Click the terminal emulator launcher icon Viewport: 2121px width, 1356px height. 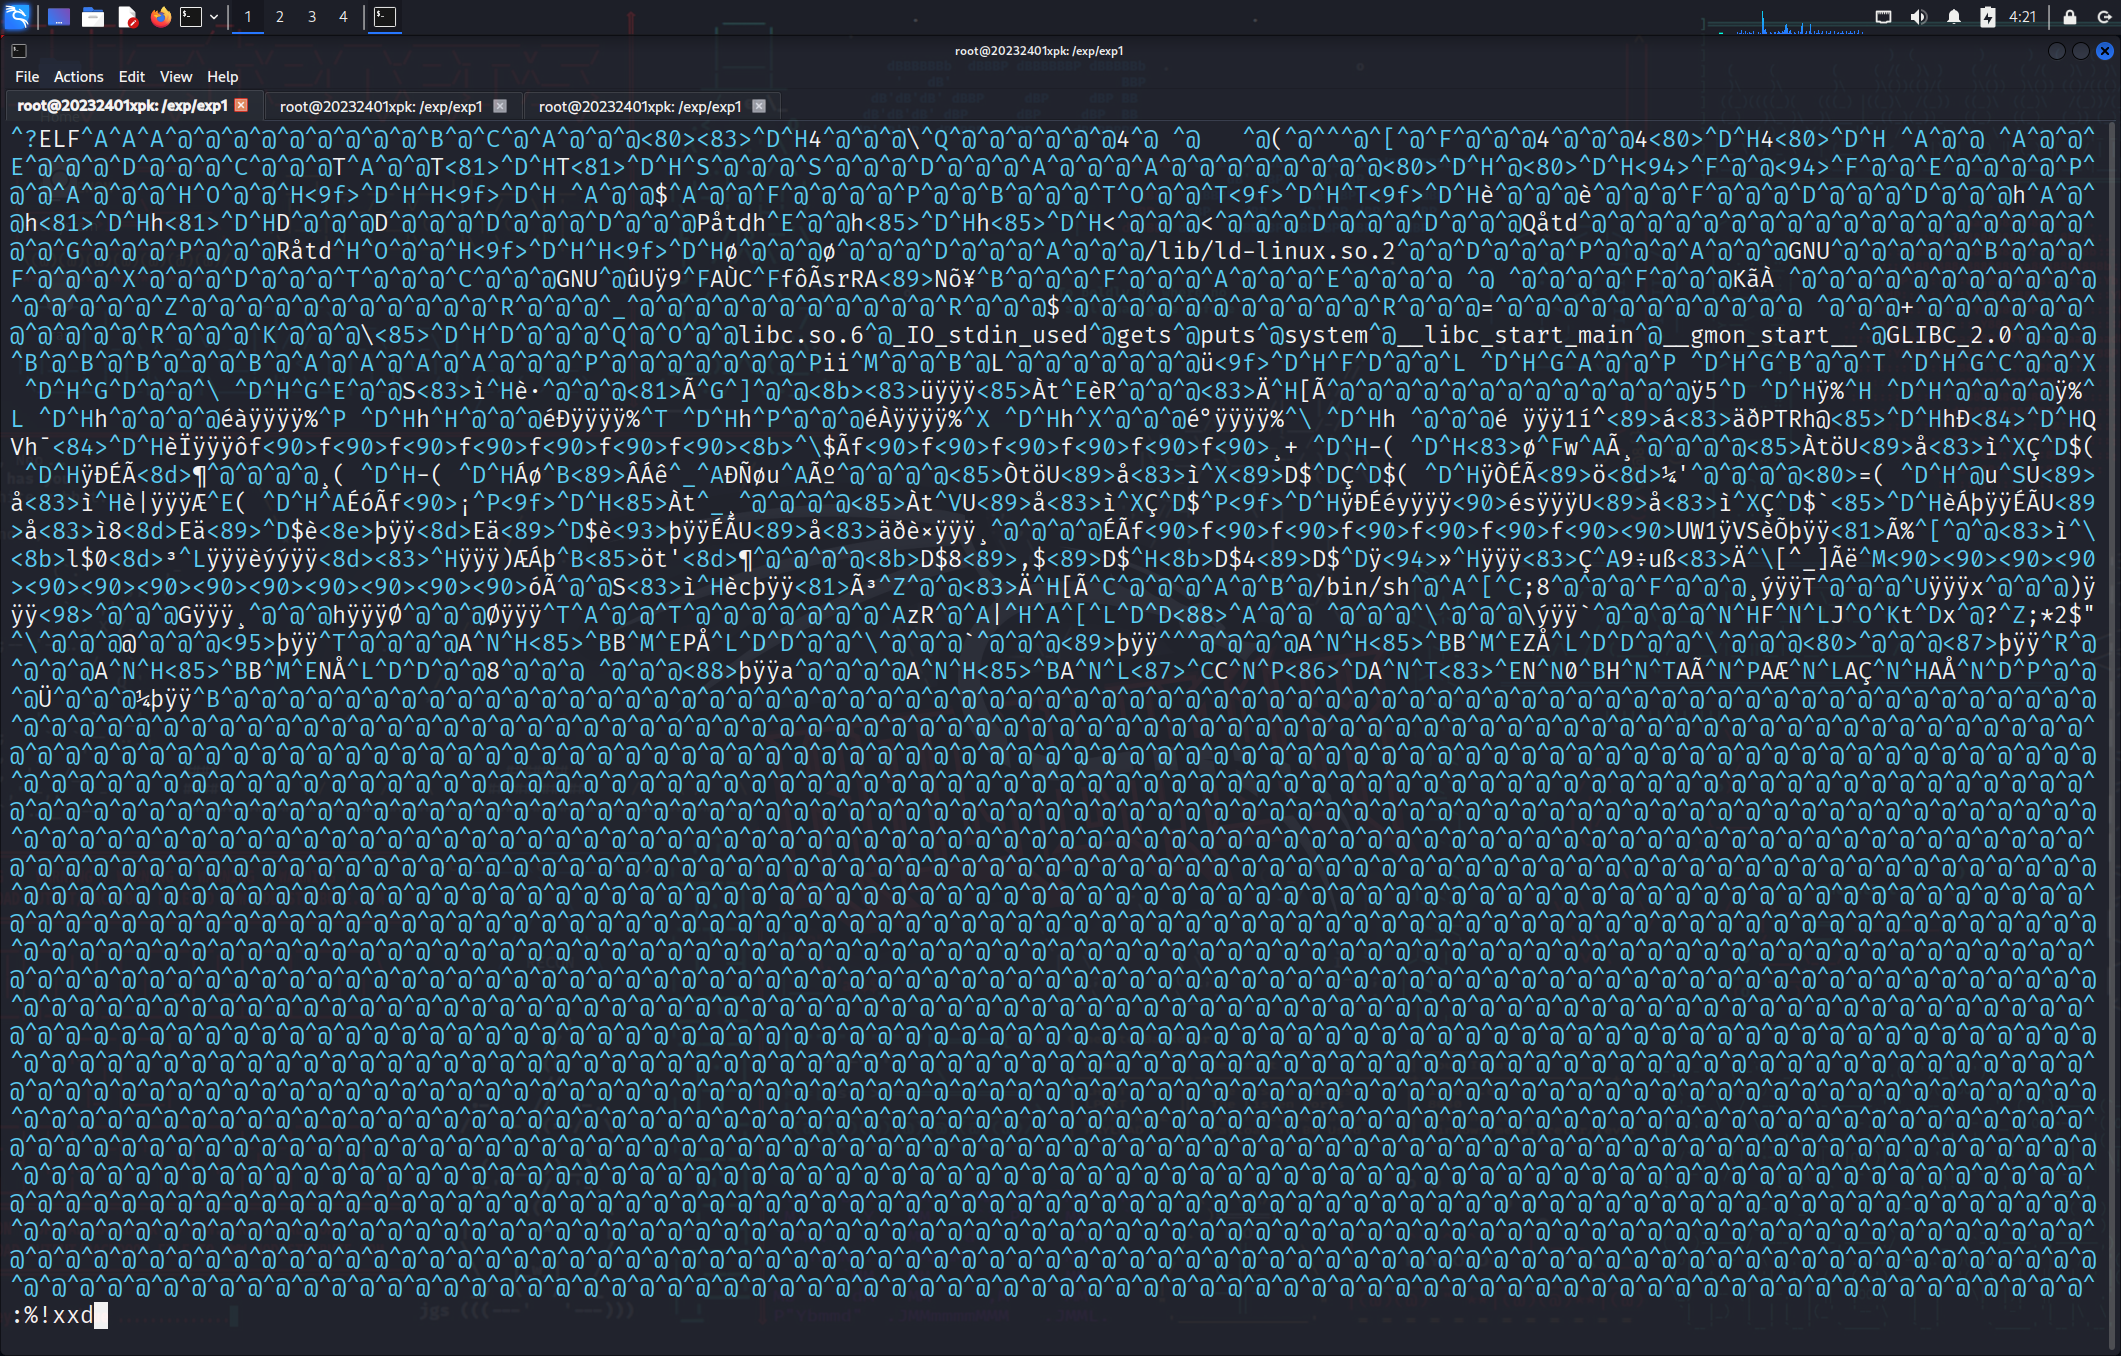point(191,17)
